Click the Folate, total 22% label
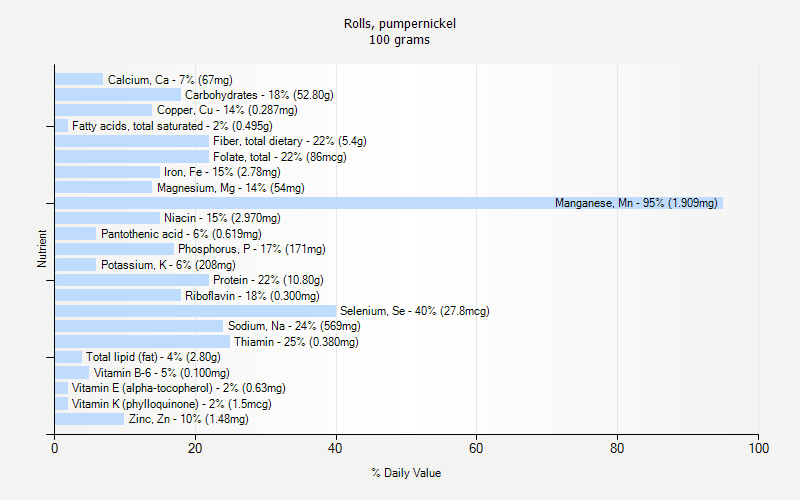Image resolution: width=800 pixels, height=500 pixels. pyautogui.click(x=280, y=157)
